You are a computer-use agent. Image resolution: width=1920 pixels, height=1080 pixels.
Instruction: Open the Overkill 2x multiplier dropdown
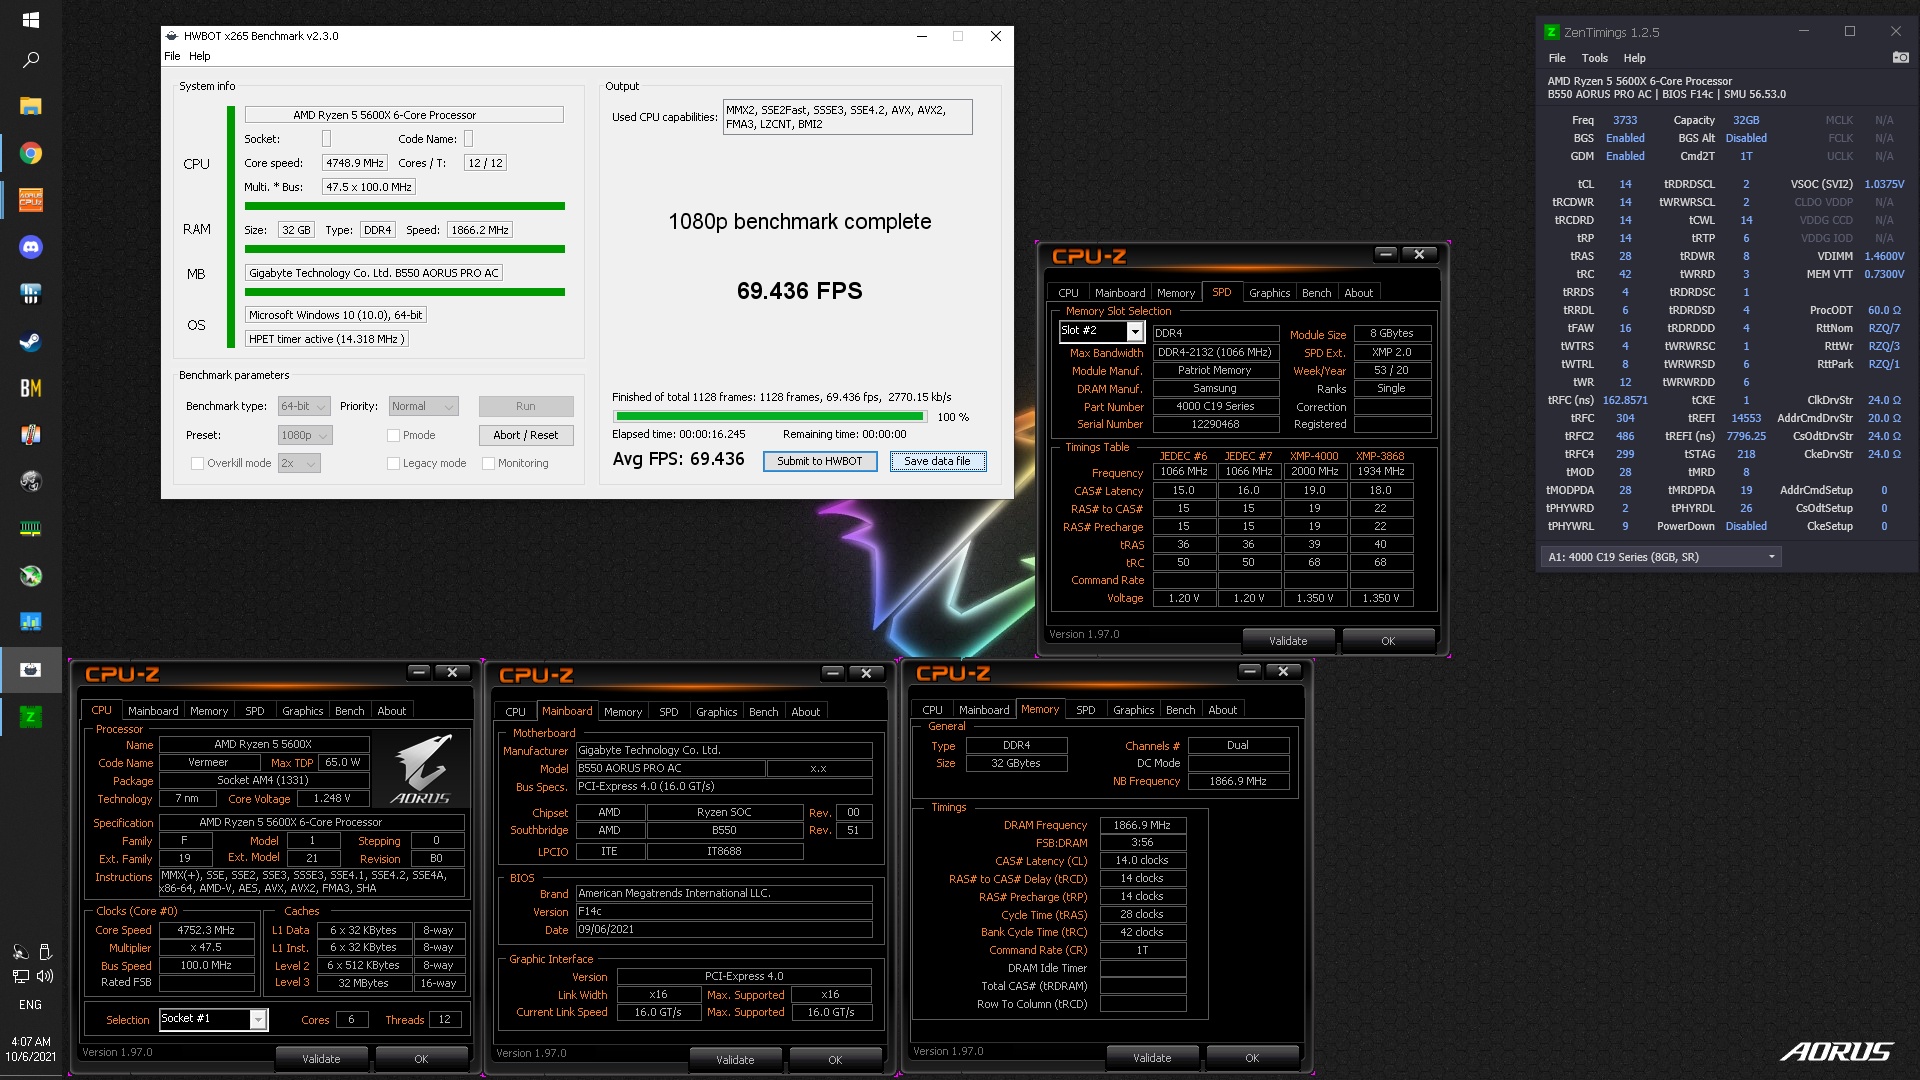pyautogui.click(x=299, y=463)
